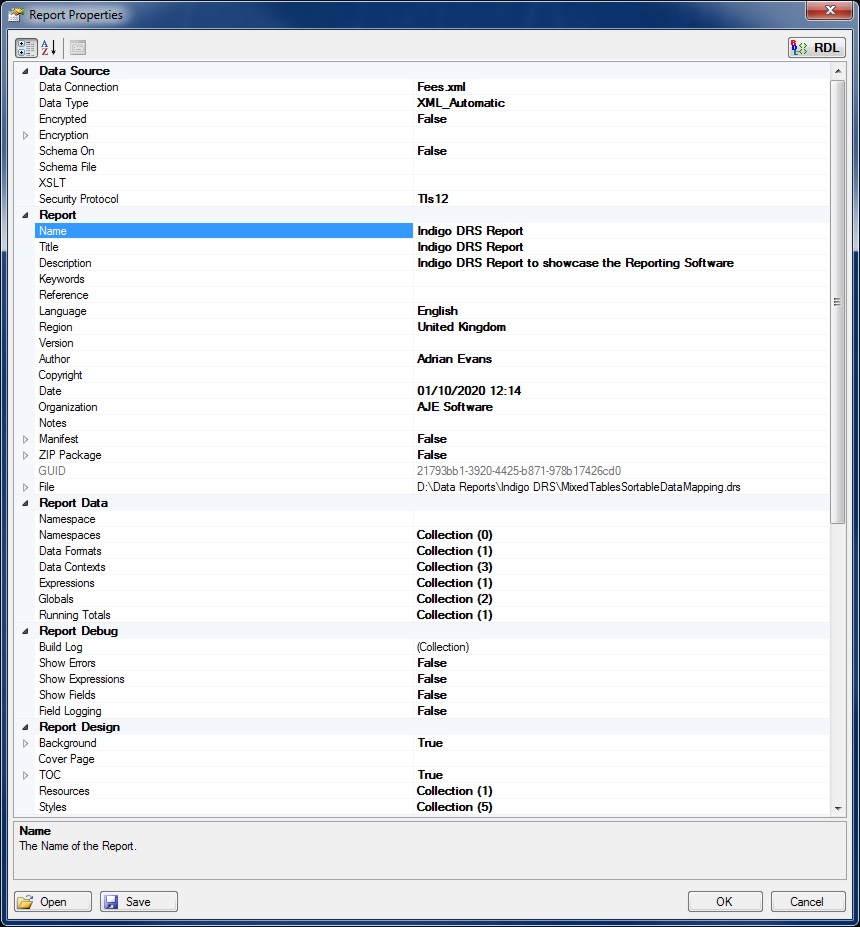Select the Field Logging False value

tap(432, 711)
